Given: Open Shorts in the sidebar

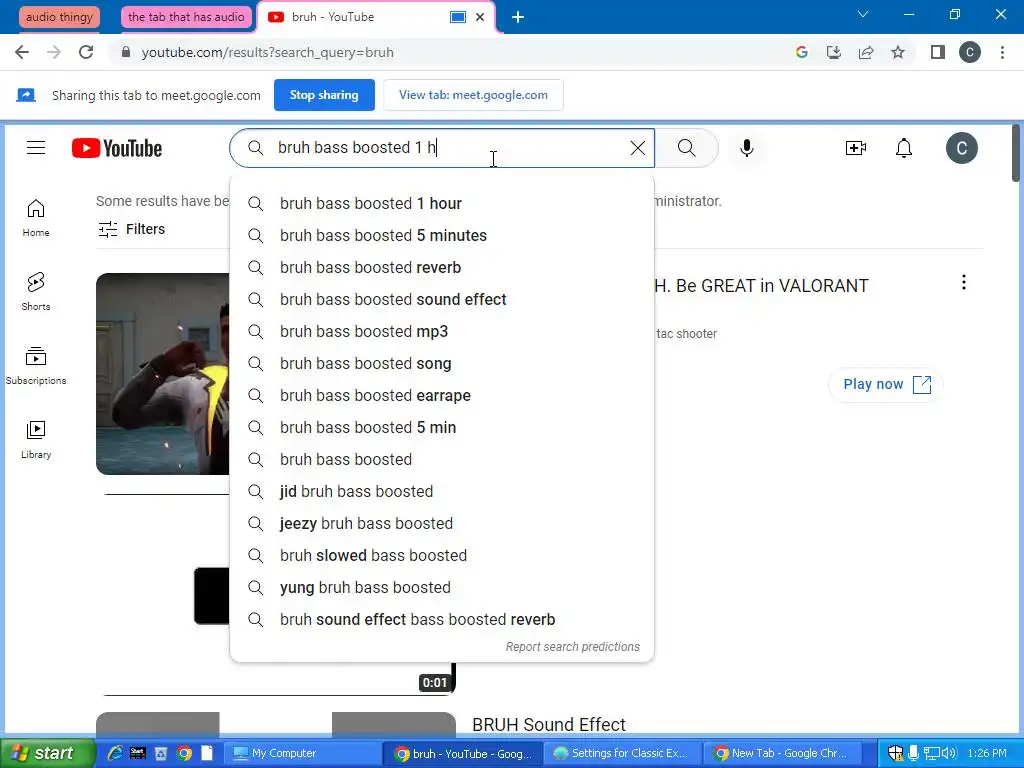Looking at the screenshot, I should pyautogui.click(x=36, y=292).
